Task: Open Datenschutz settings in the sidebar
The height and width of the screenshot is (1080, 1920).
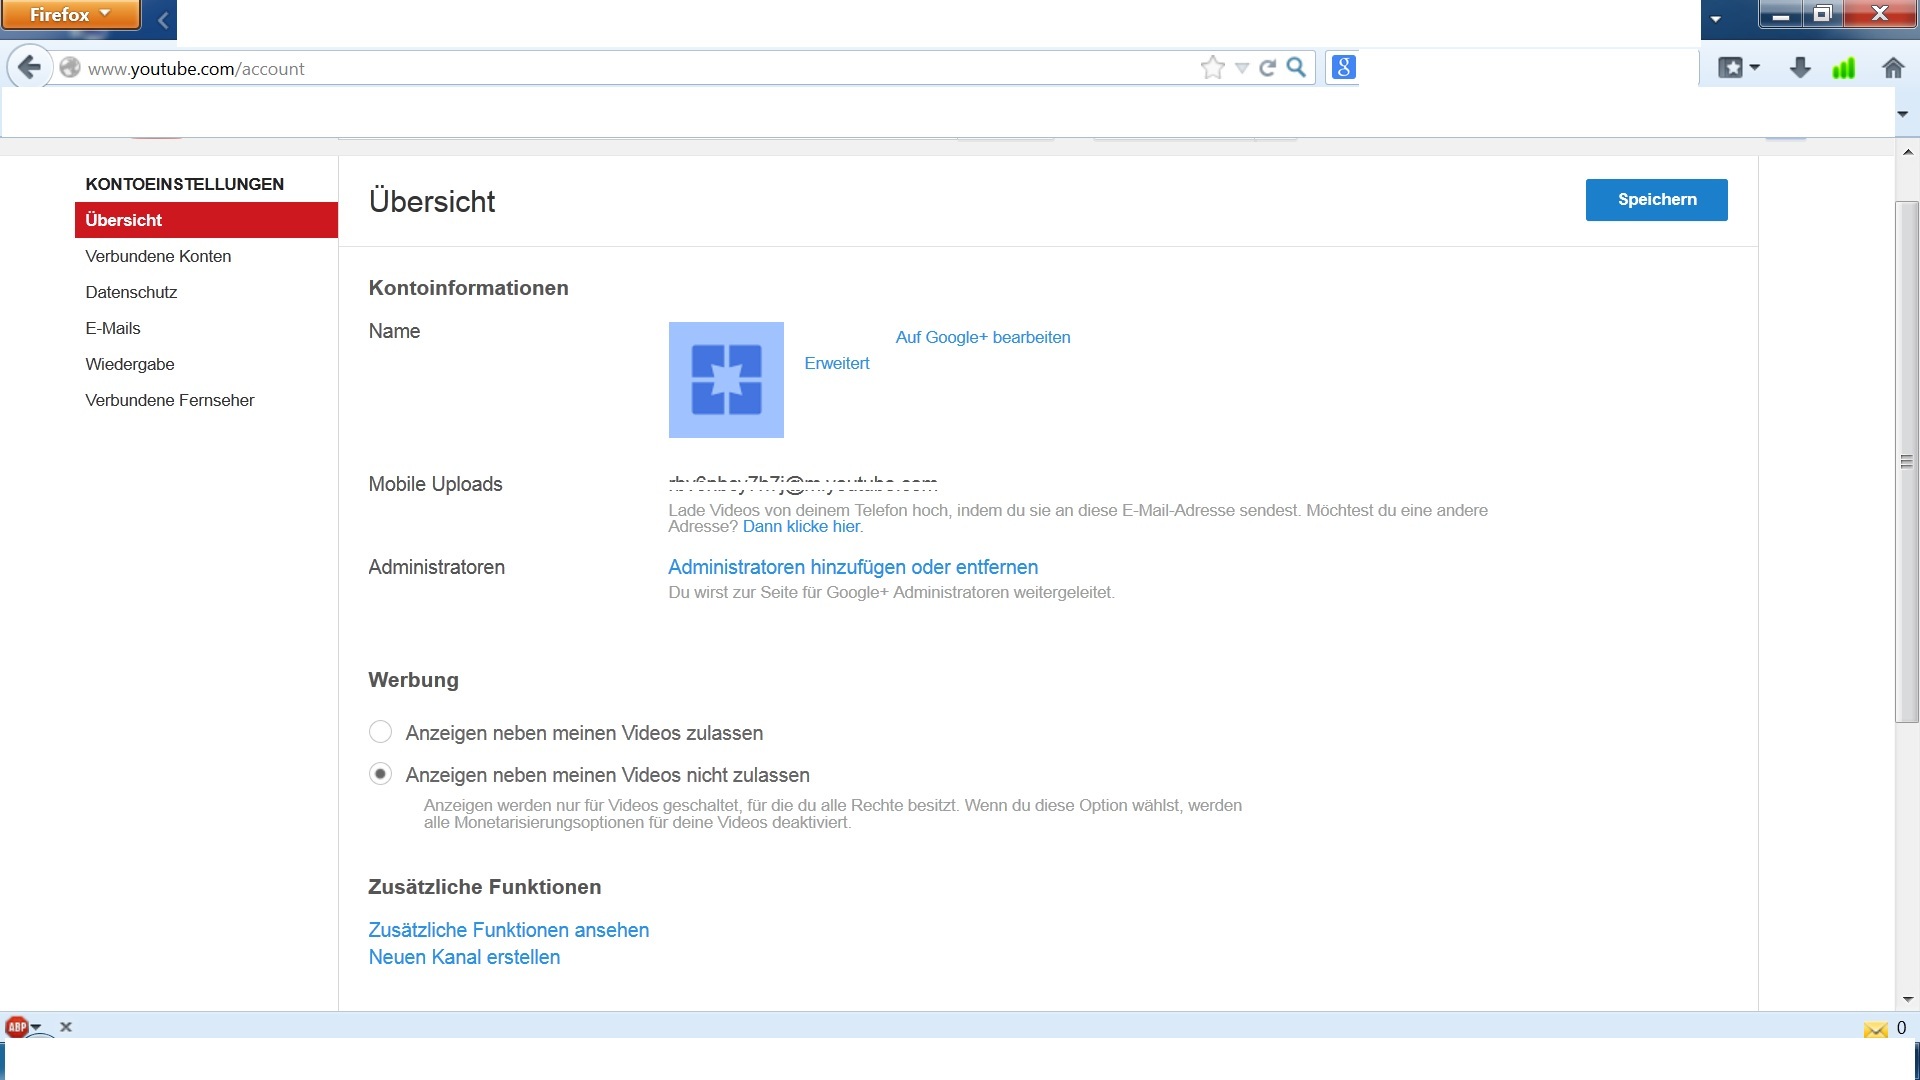Action: pyautogui.click(x=131, y=292)
